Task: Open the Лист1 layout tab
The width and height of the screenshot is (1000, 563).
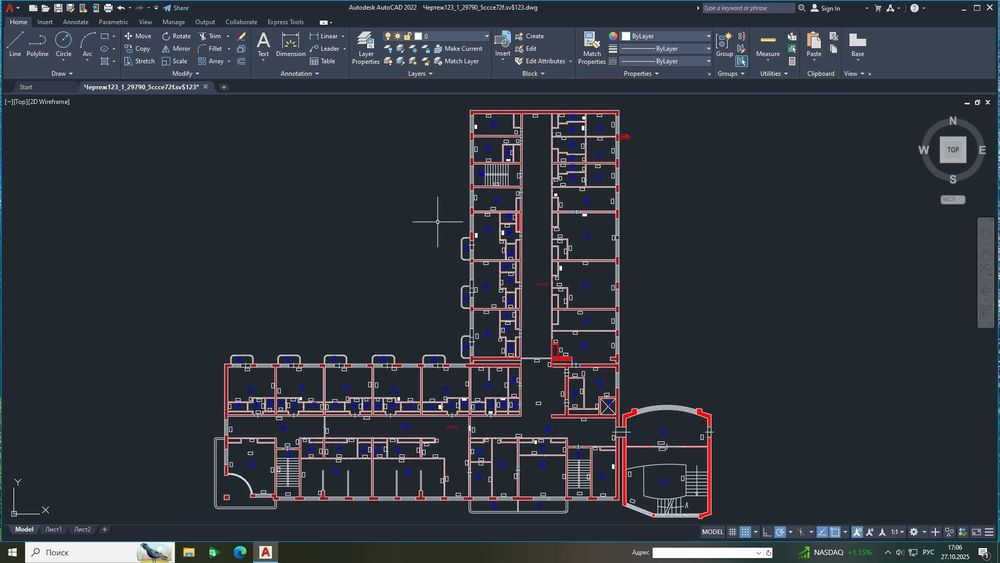Action: (53, 529)
